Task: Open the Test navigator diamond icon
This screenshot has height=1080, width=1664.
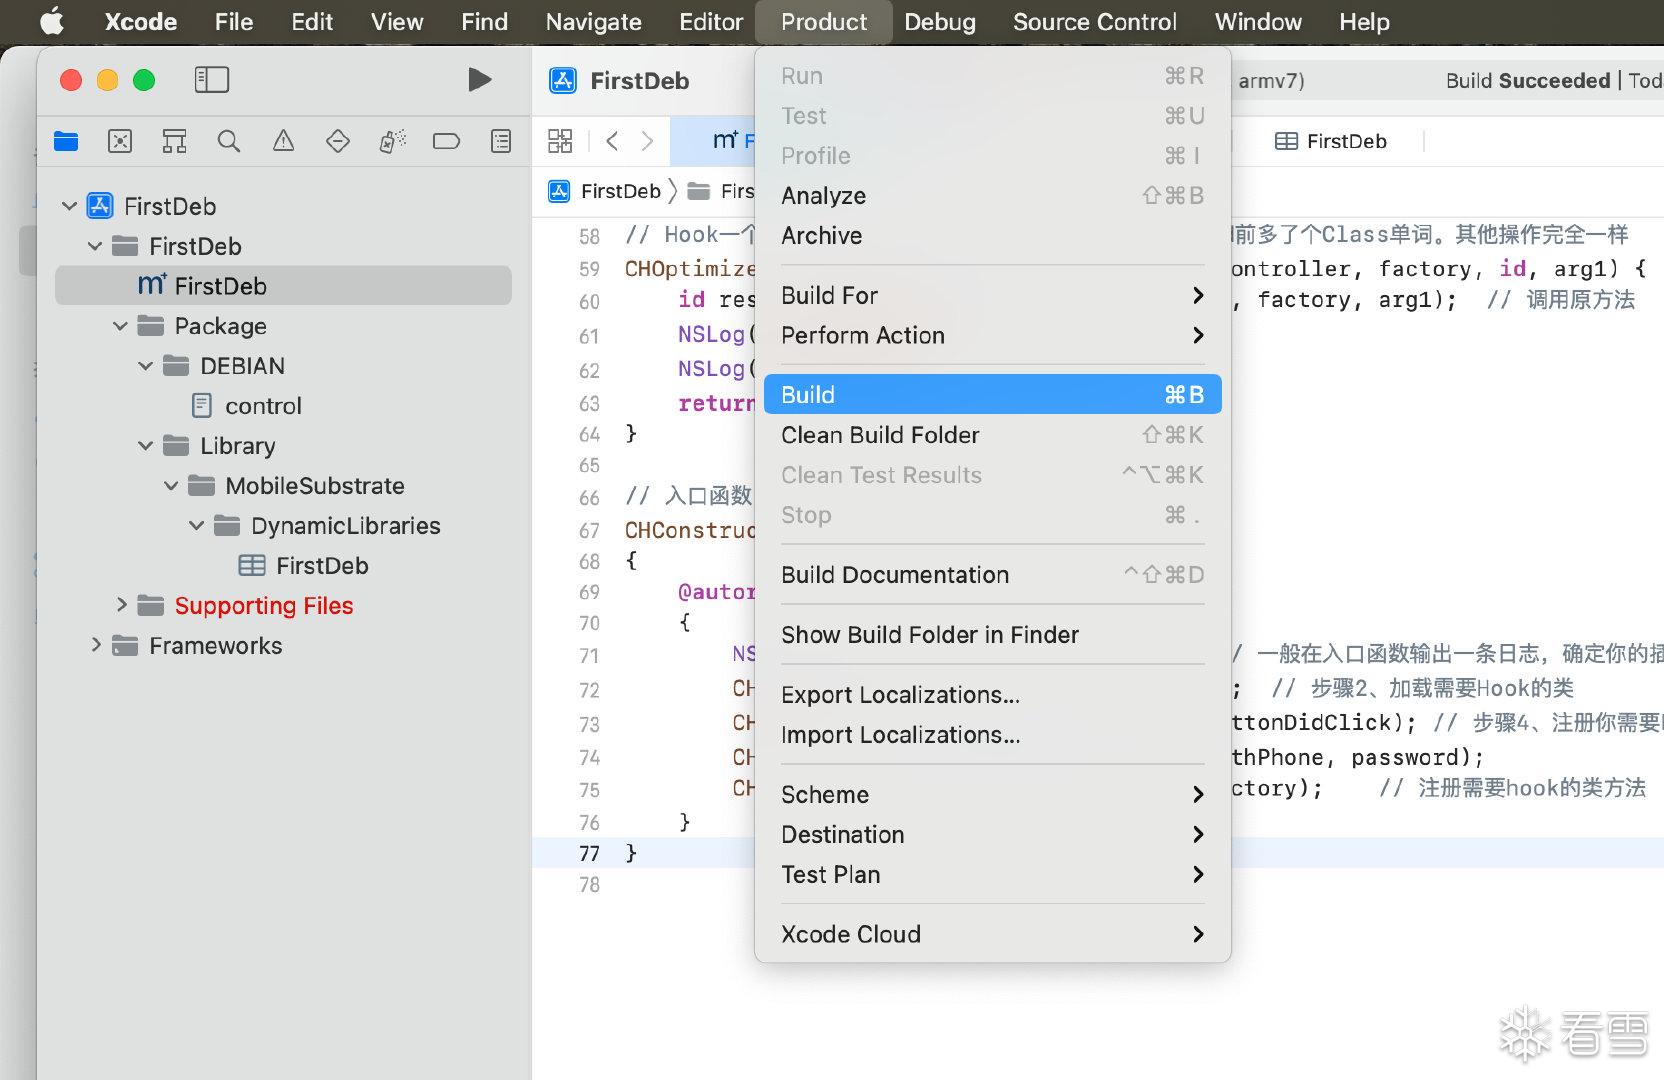Action: [x=338, y=141]
